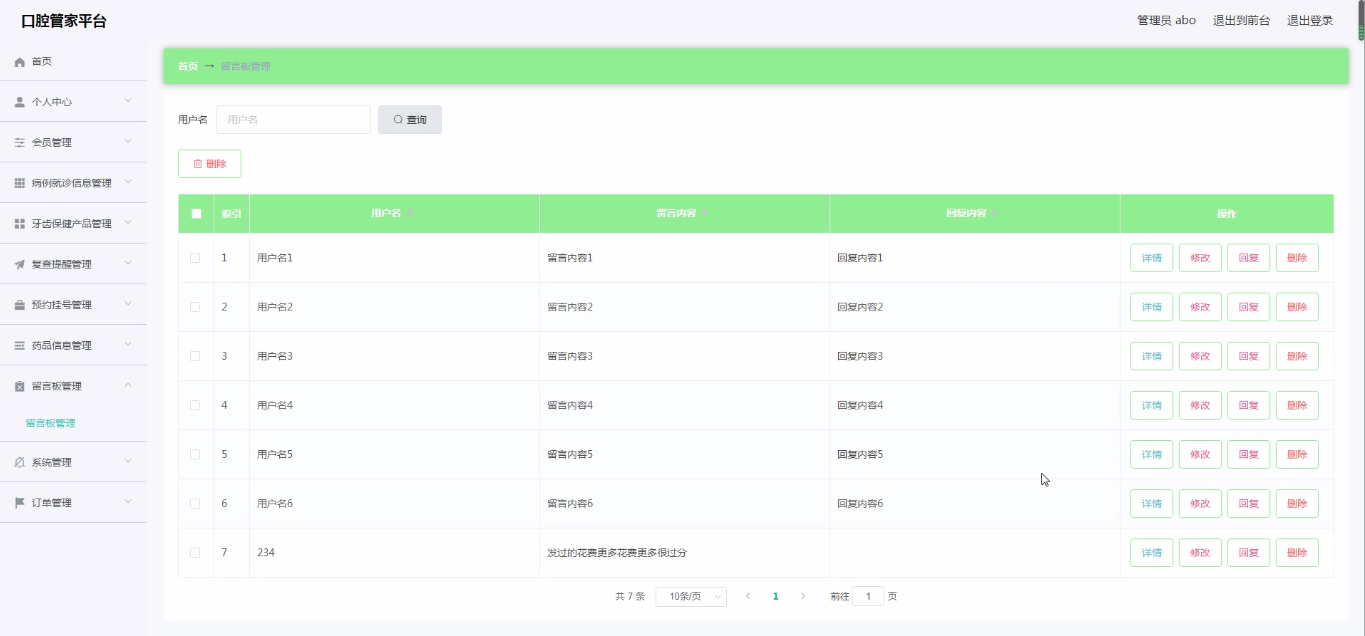Open the 留言板管理 submenu item
Viewport: 1365px width, 636px height.
(x=50, y=423)
